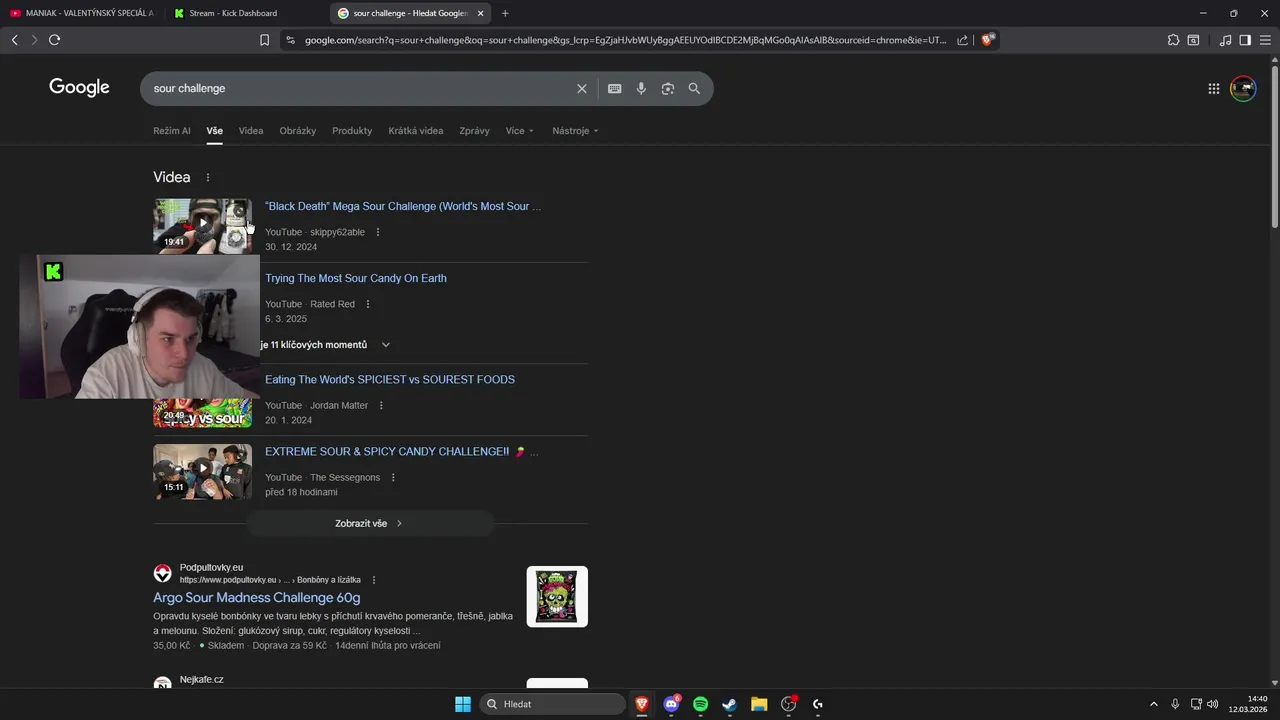Screen dimensions: 1280x720
Task: Open options for Jordan Matter video result
Action: pyautogui.click(x=381, y=405)
